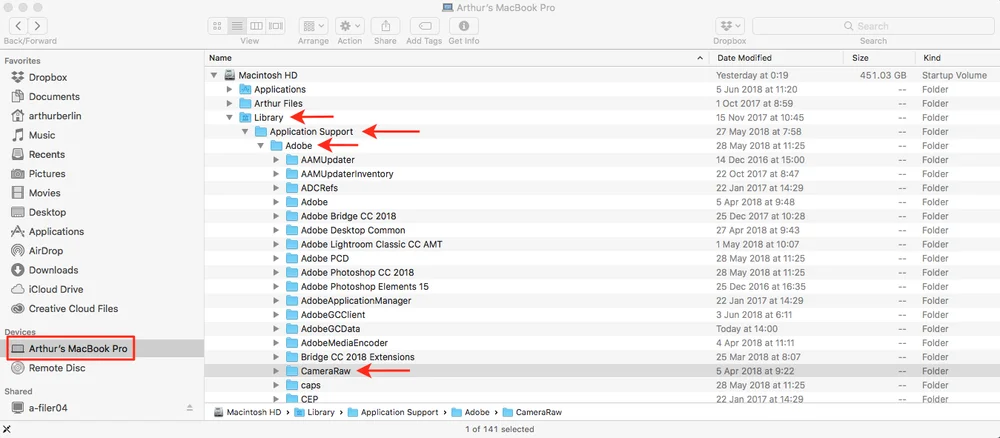Switch to column view
Image resolution: width=1000 pixels, height=438 pixels.
tap(256, 26)
